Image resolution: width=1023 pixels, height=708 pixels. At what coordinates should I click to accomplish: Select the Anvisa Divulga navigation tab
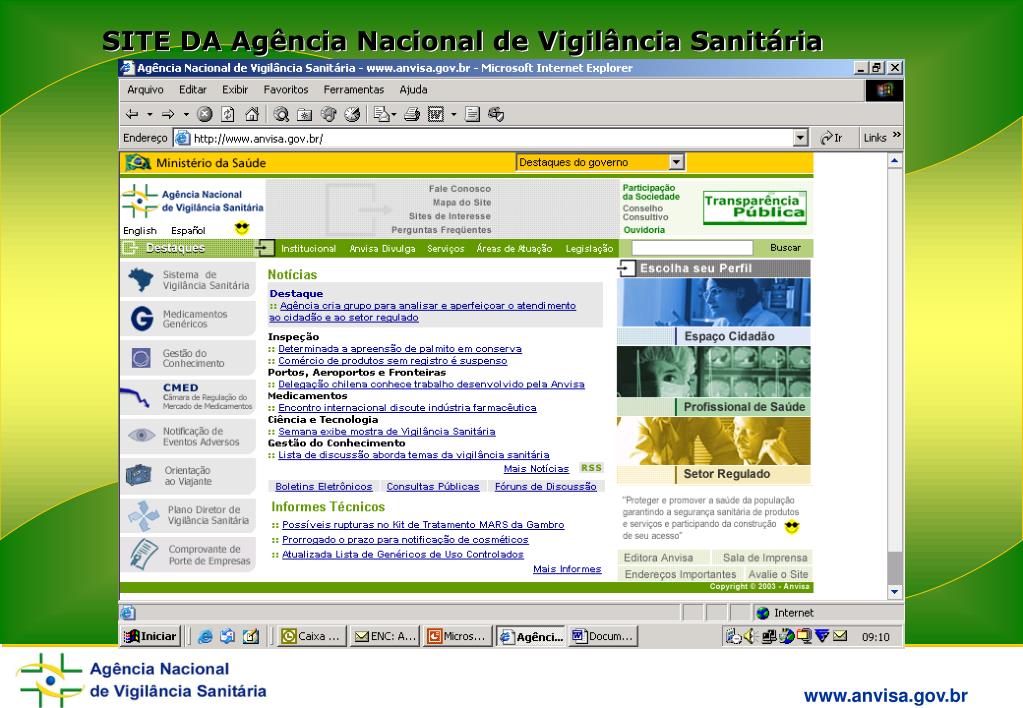click(x=382, y=249)
